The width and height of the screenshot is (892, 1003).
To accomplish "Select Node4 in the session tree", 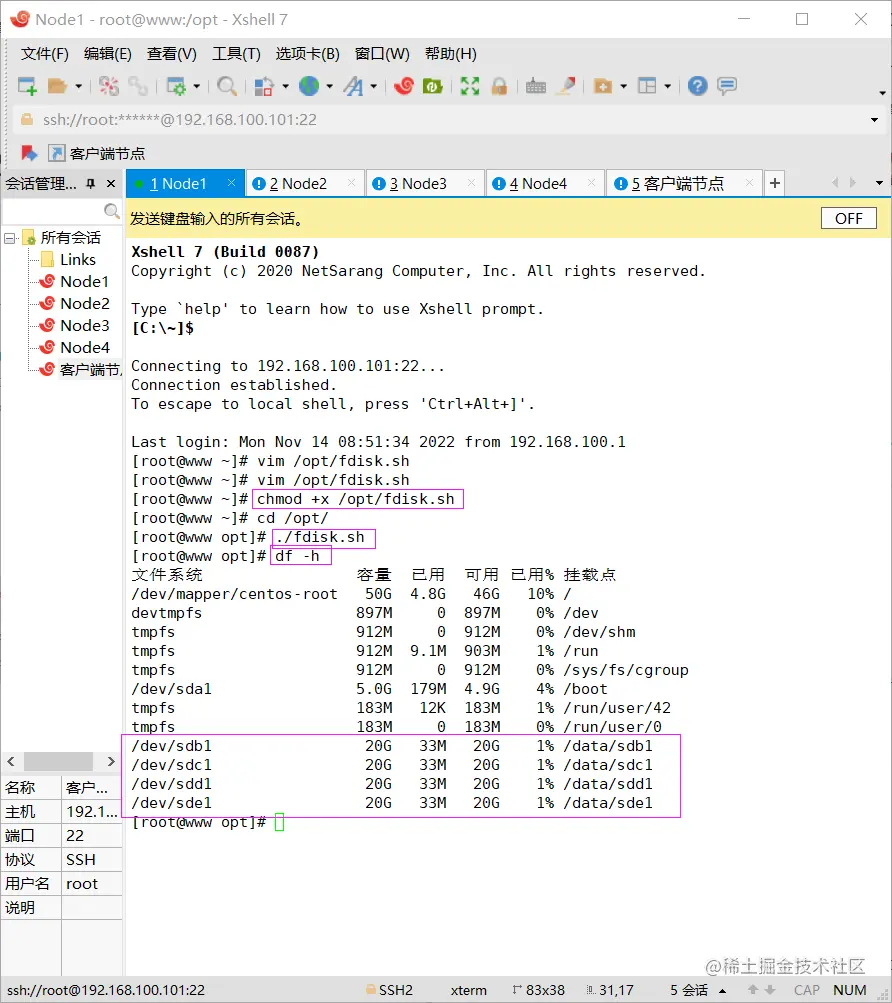I will (84, 347).
